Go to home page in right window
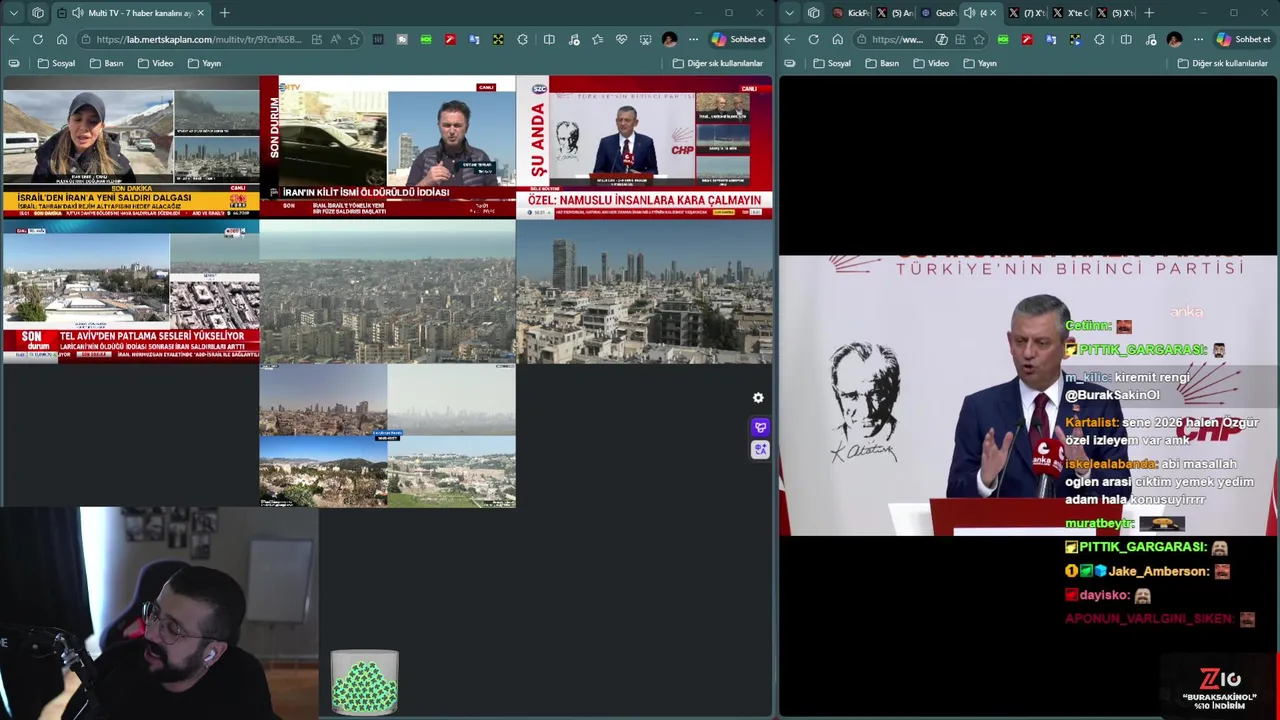The height and width of the screenshot is (720, 1280). pyautogui.click(x=838, y=39)
